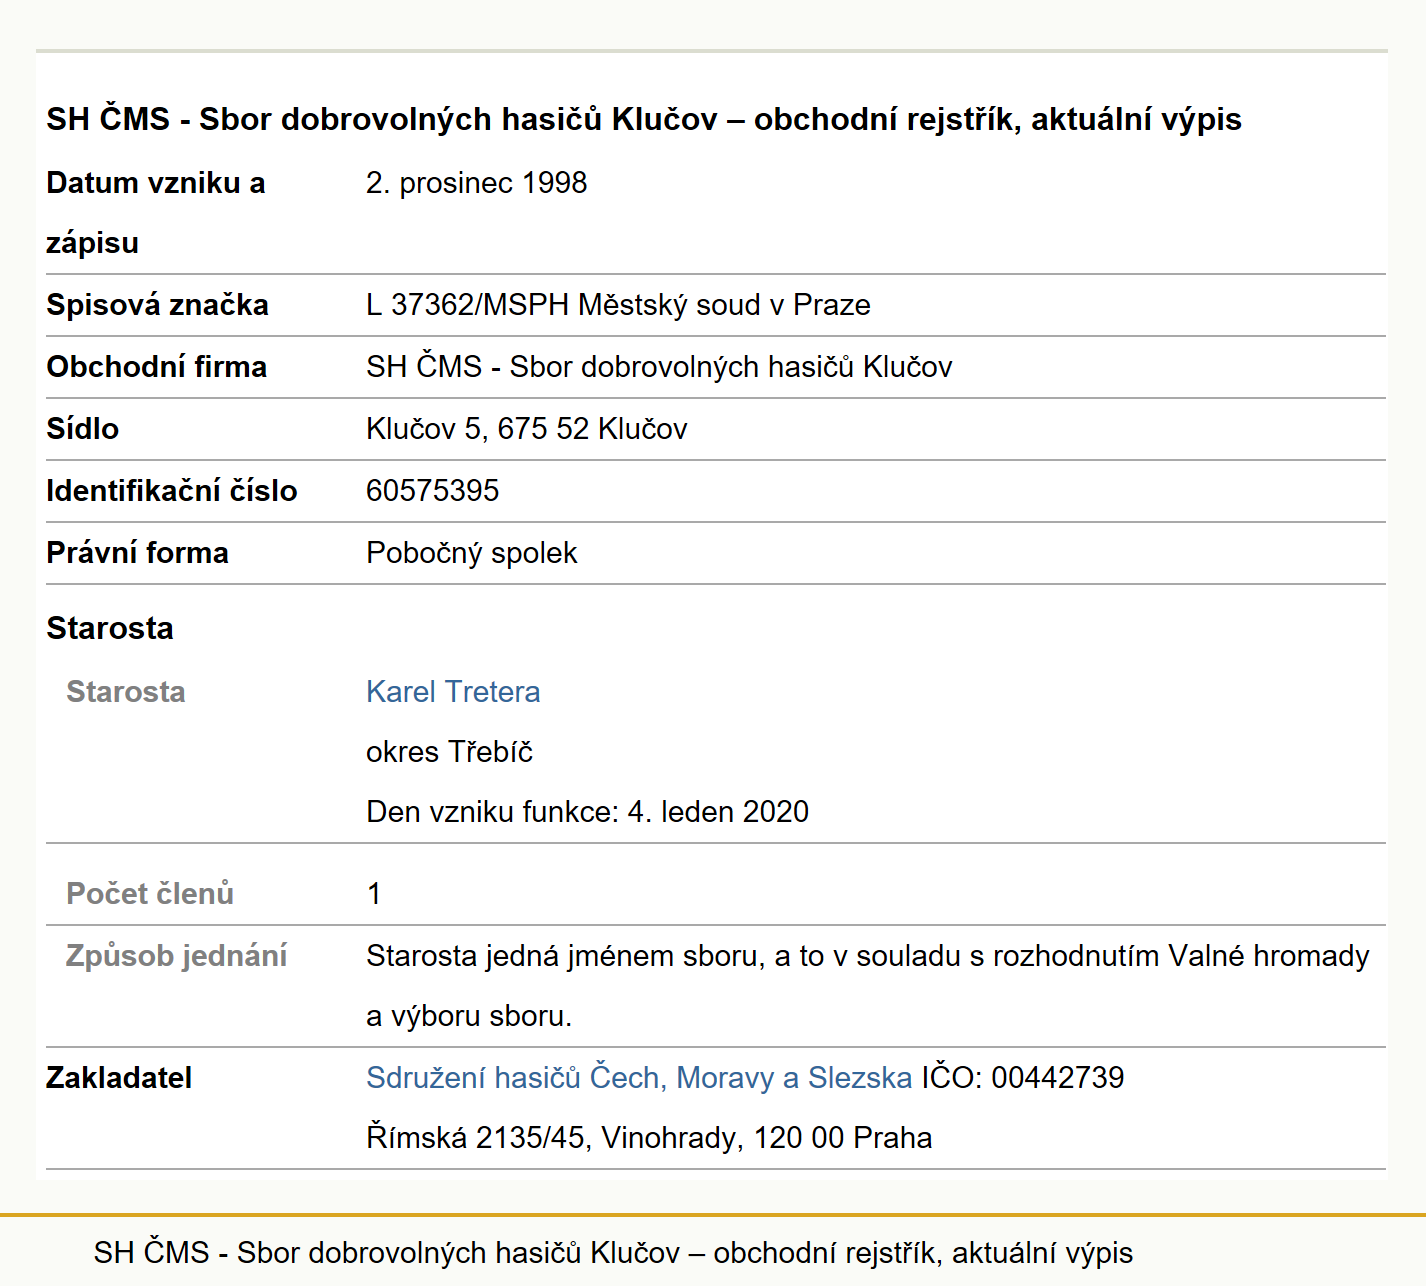
Task: Click the Spisová značka label
Action: pyautogui.click(x=157, y=305)
